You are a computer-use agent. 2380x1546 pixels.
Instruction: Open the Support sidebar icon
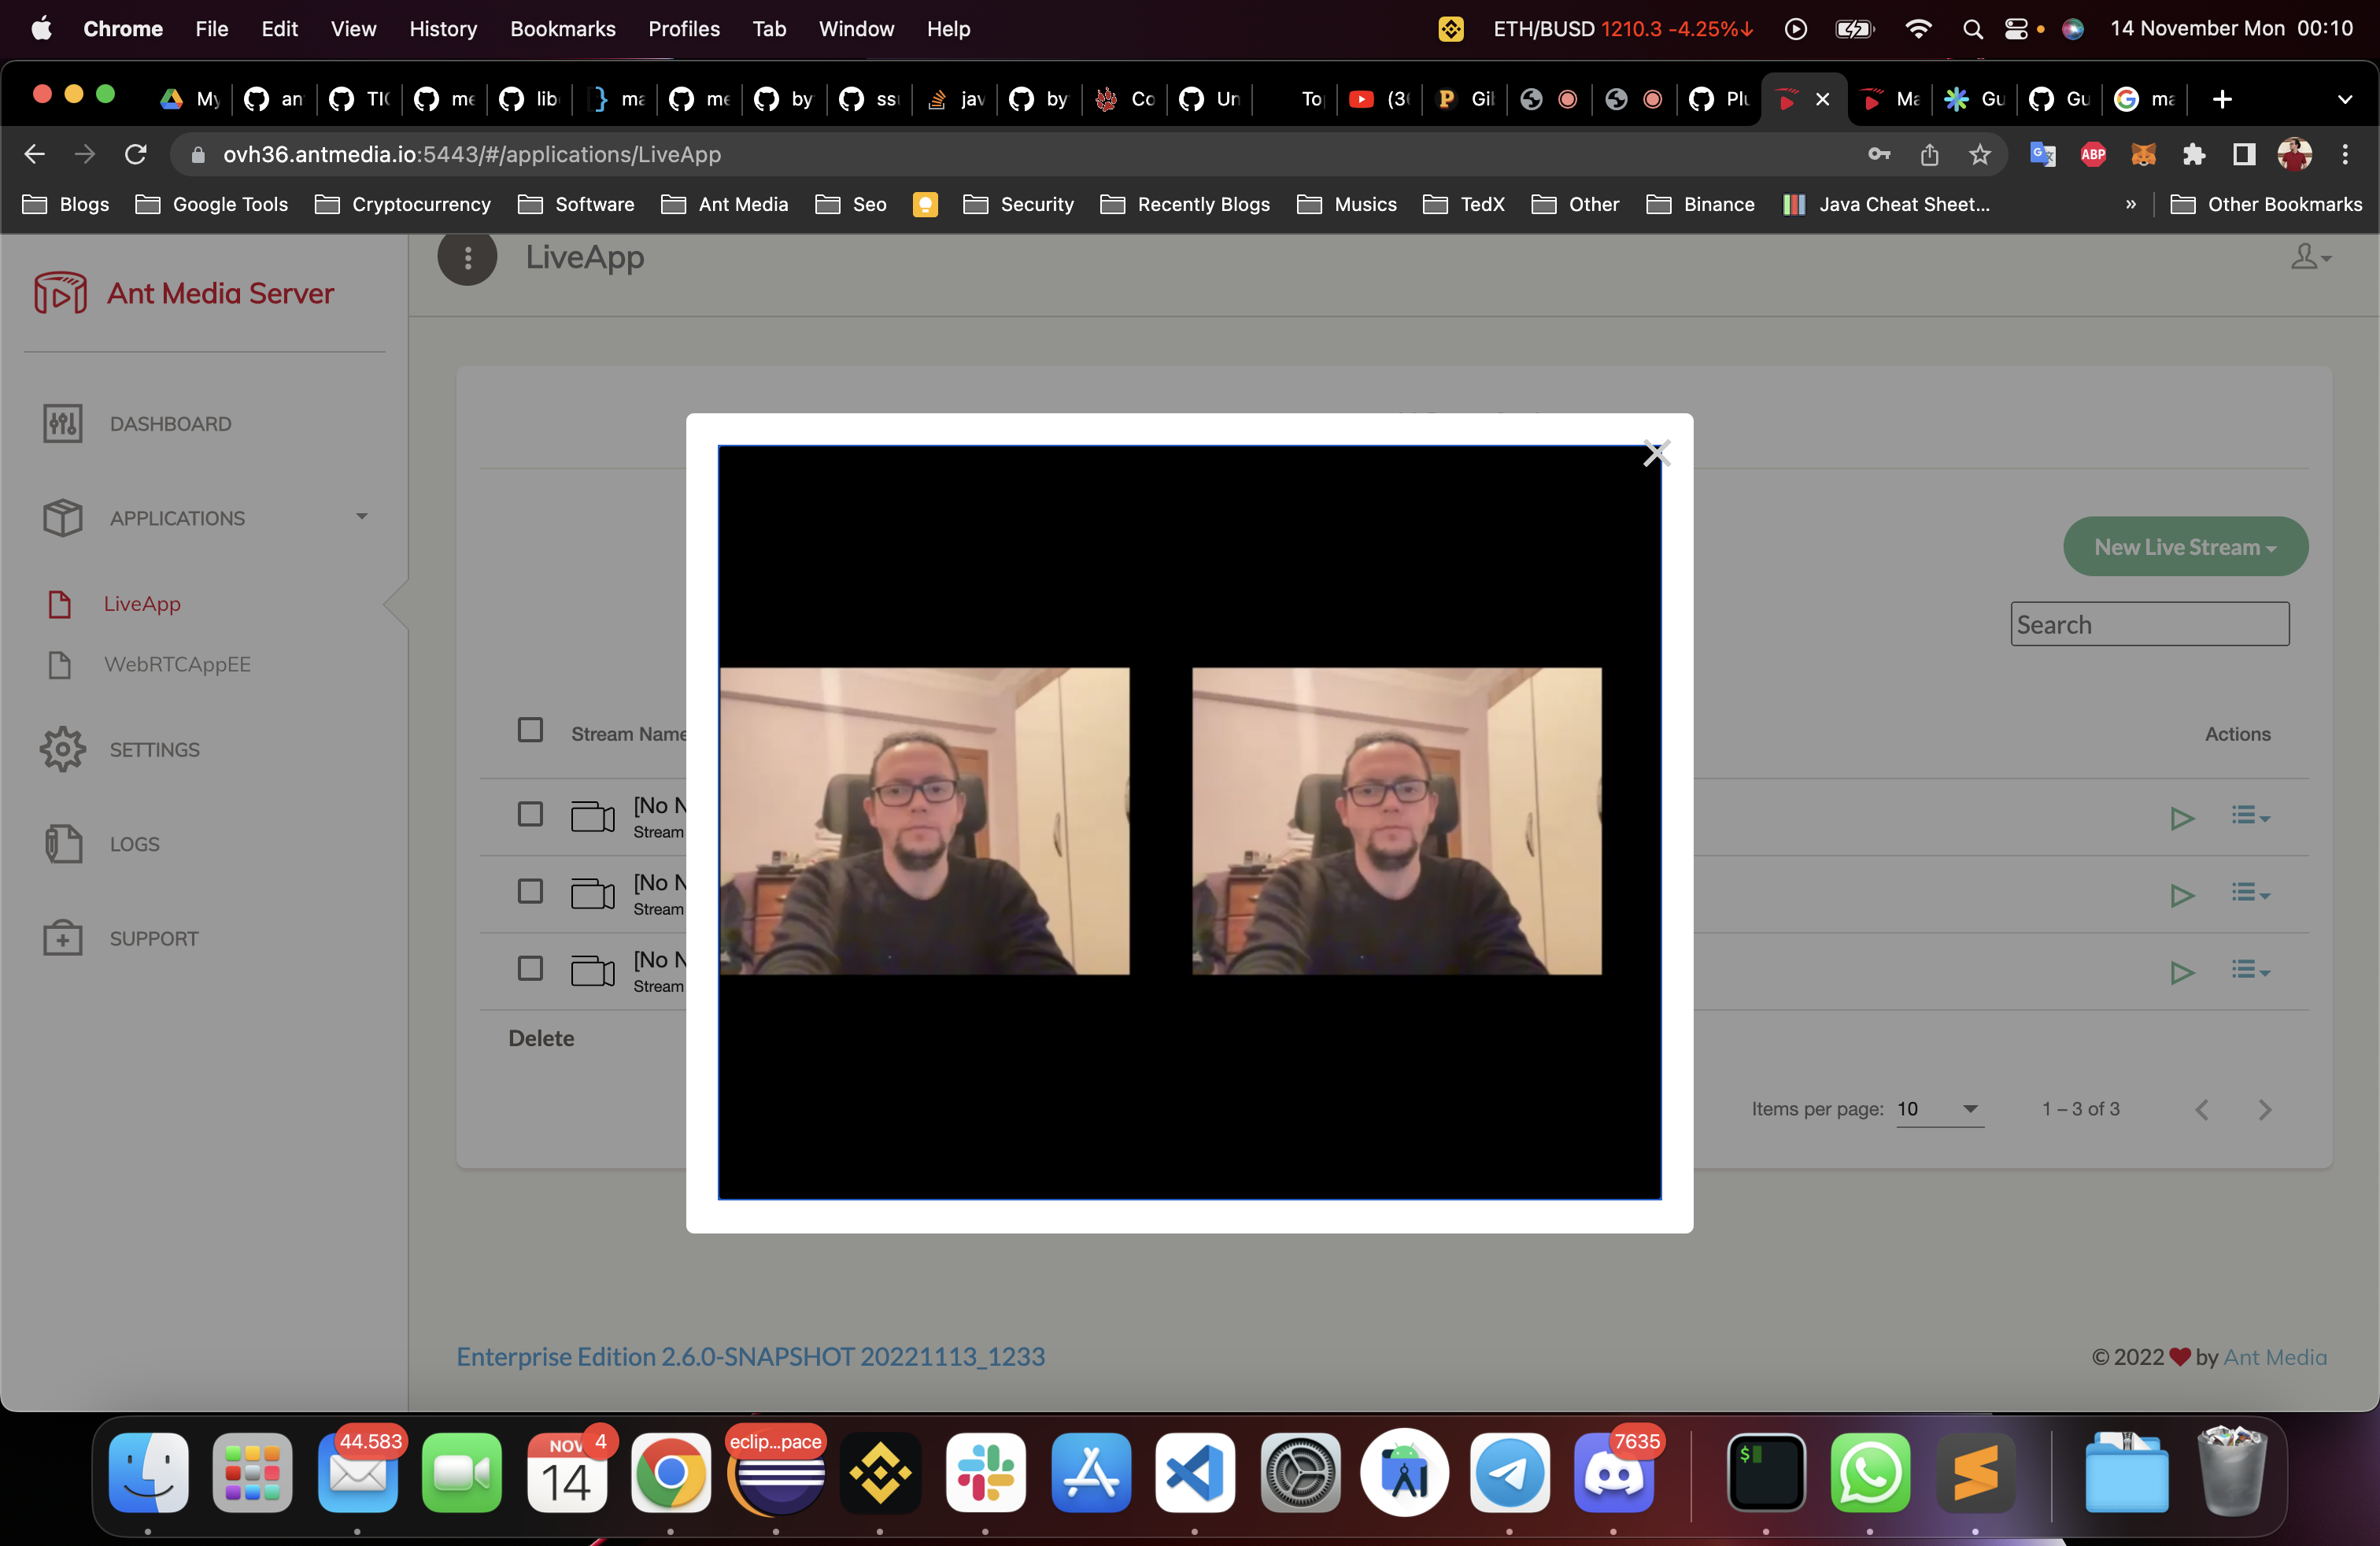coord(63,938)
